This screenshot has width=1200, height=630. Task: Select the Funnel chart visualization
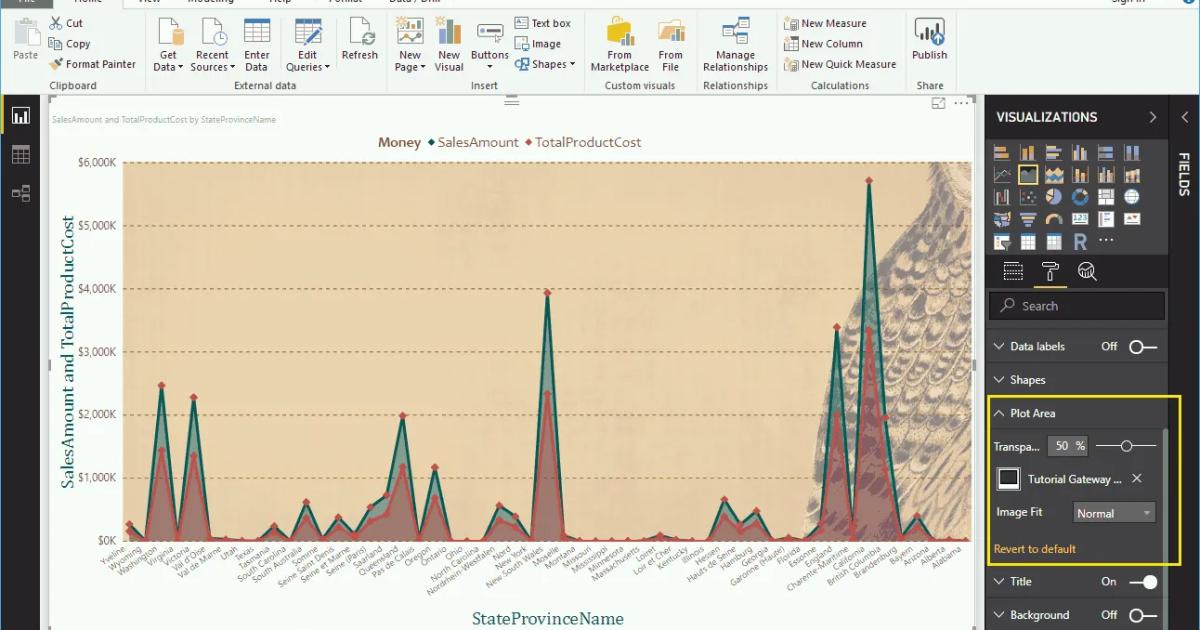tap(1028, 217)
